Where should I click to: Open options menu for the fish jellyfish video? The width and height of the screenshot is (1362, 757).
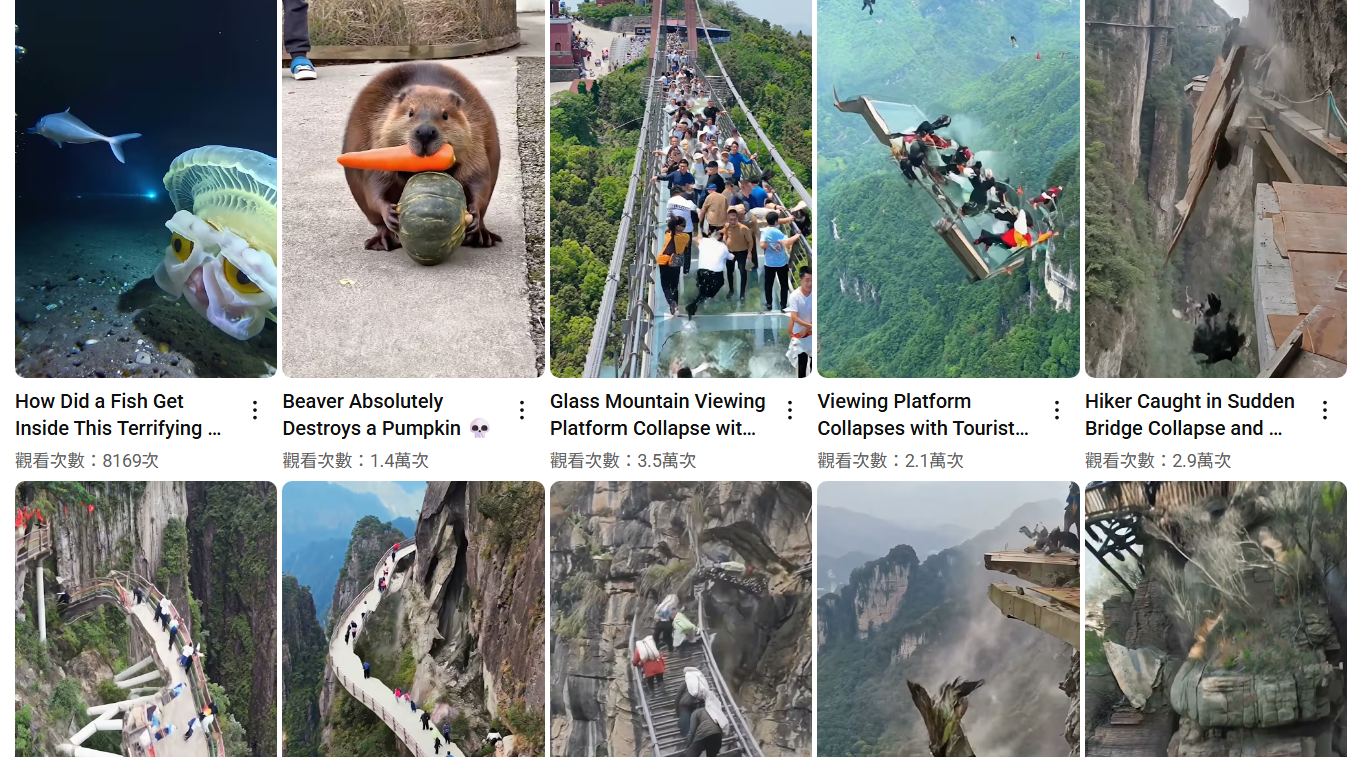[255, 410]
